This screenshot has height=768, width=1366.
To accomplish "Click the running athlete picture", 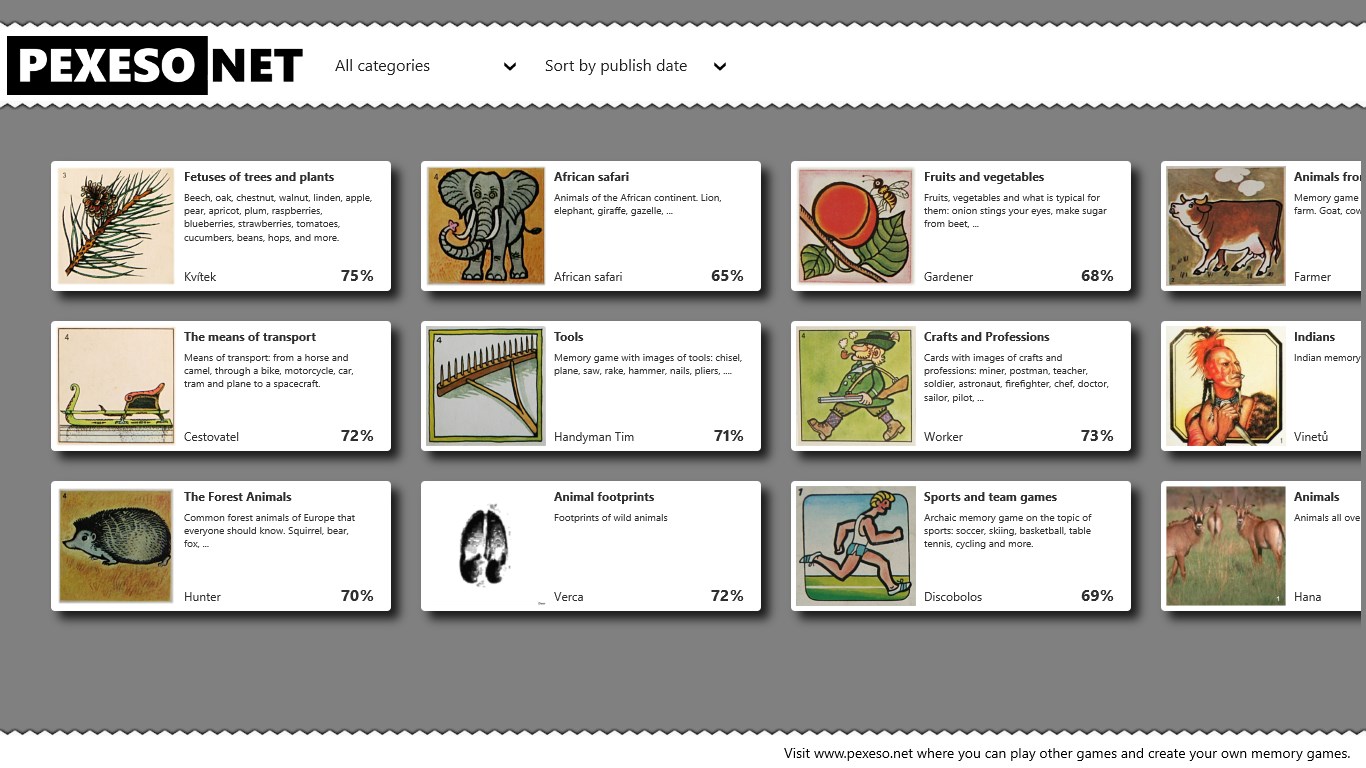I will click(x=856, y=546).
